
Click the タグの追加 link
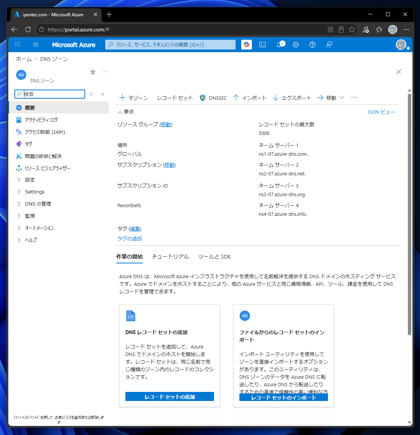(130, 239)
